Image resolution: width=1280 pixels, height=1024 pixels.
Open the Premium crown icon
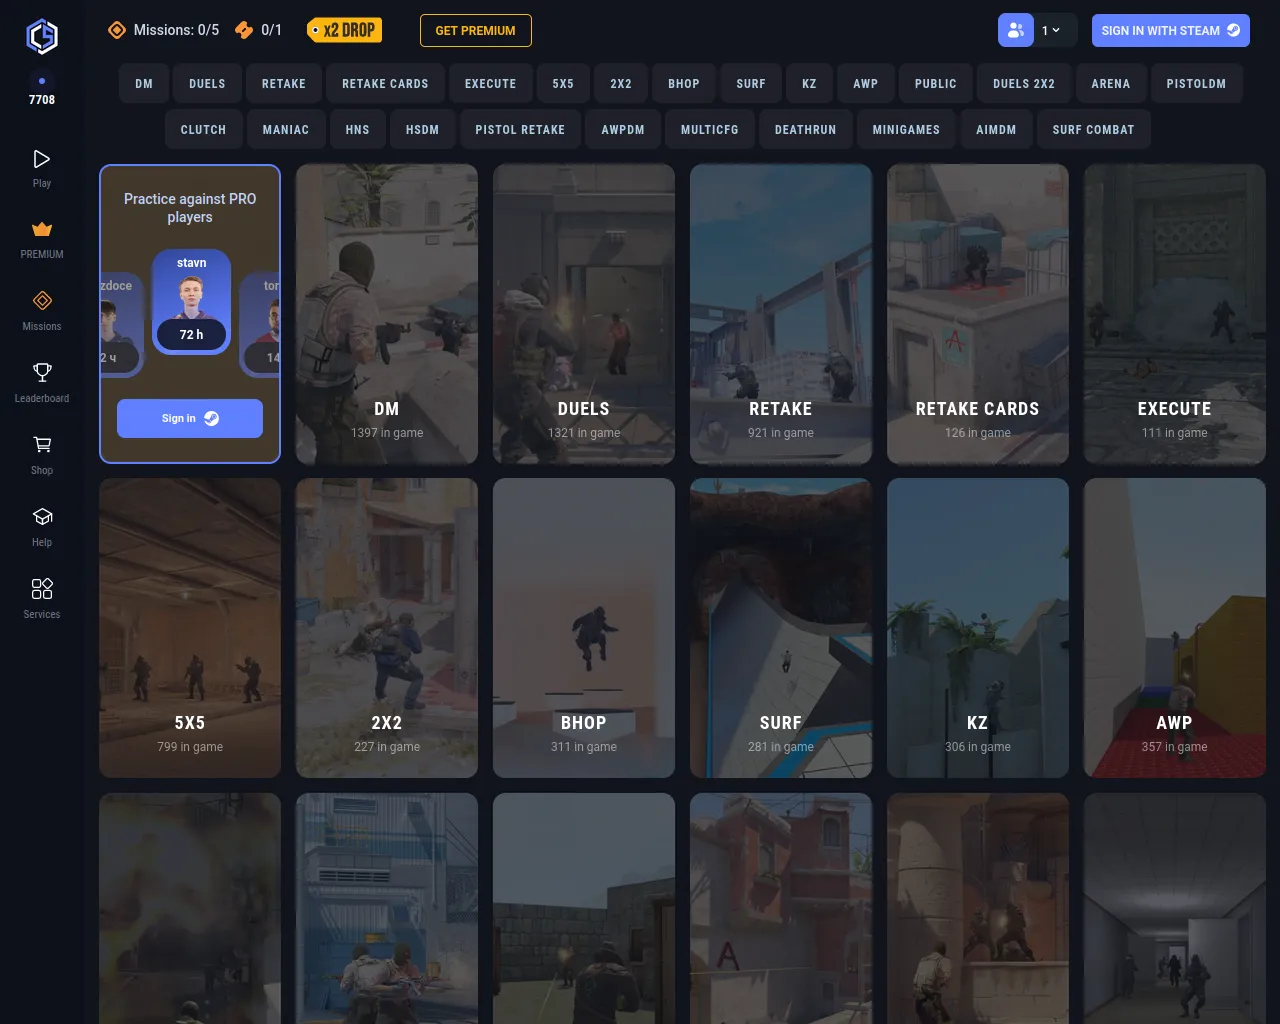[x=42, y=230]
